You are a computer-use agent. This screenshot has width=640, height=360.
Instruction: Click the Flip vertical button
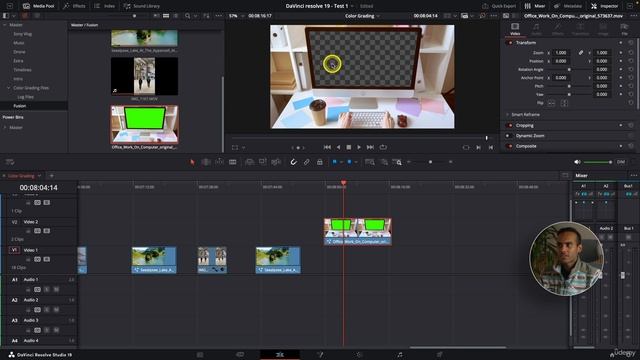tap(564, 103)
